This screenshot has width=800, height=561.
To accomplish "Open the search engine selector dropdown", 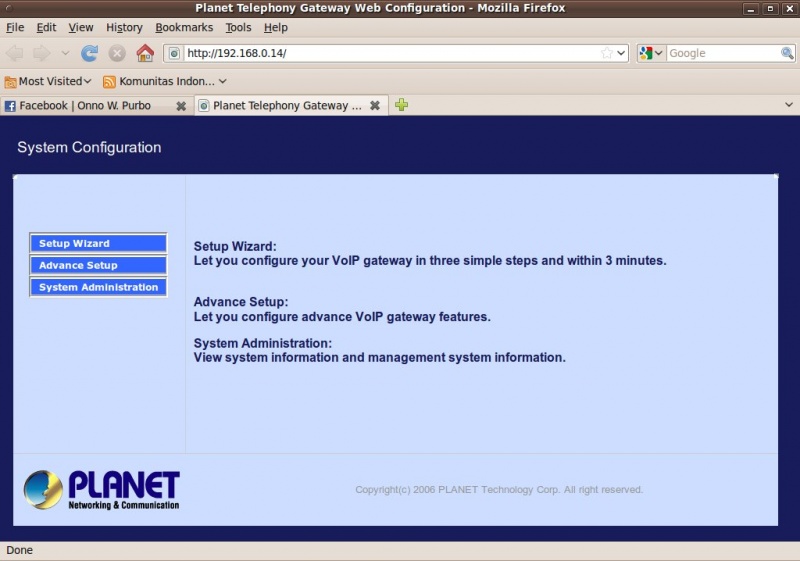I will 651,53.
